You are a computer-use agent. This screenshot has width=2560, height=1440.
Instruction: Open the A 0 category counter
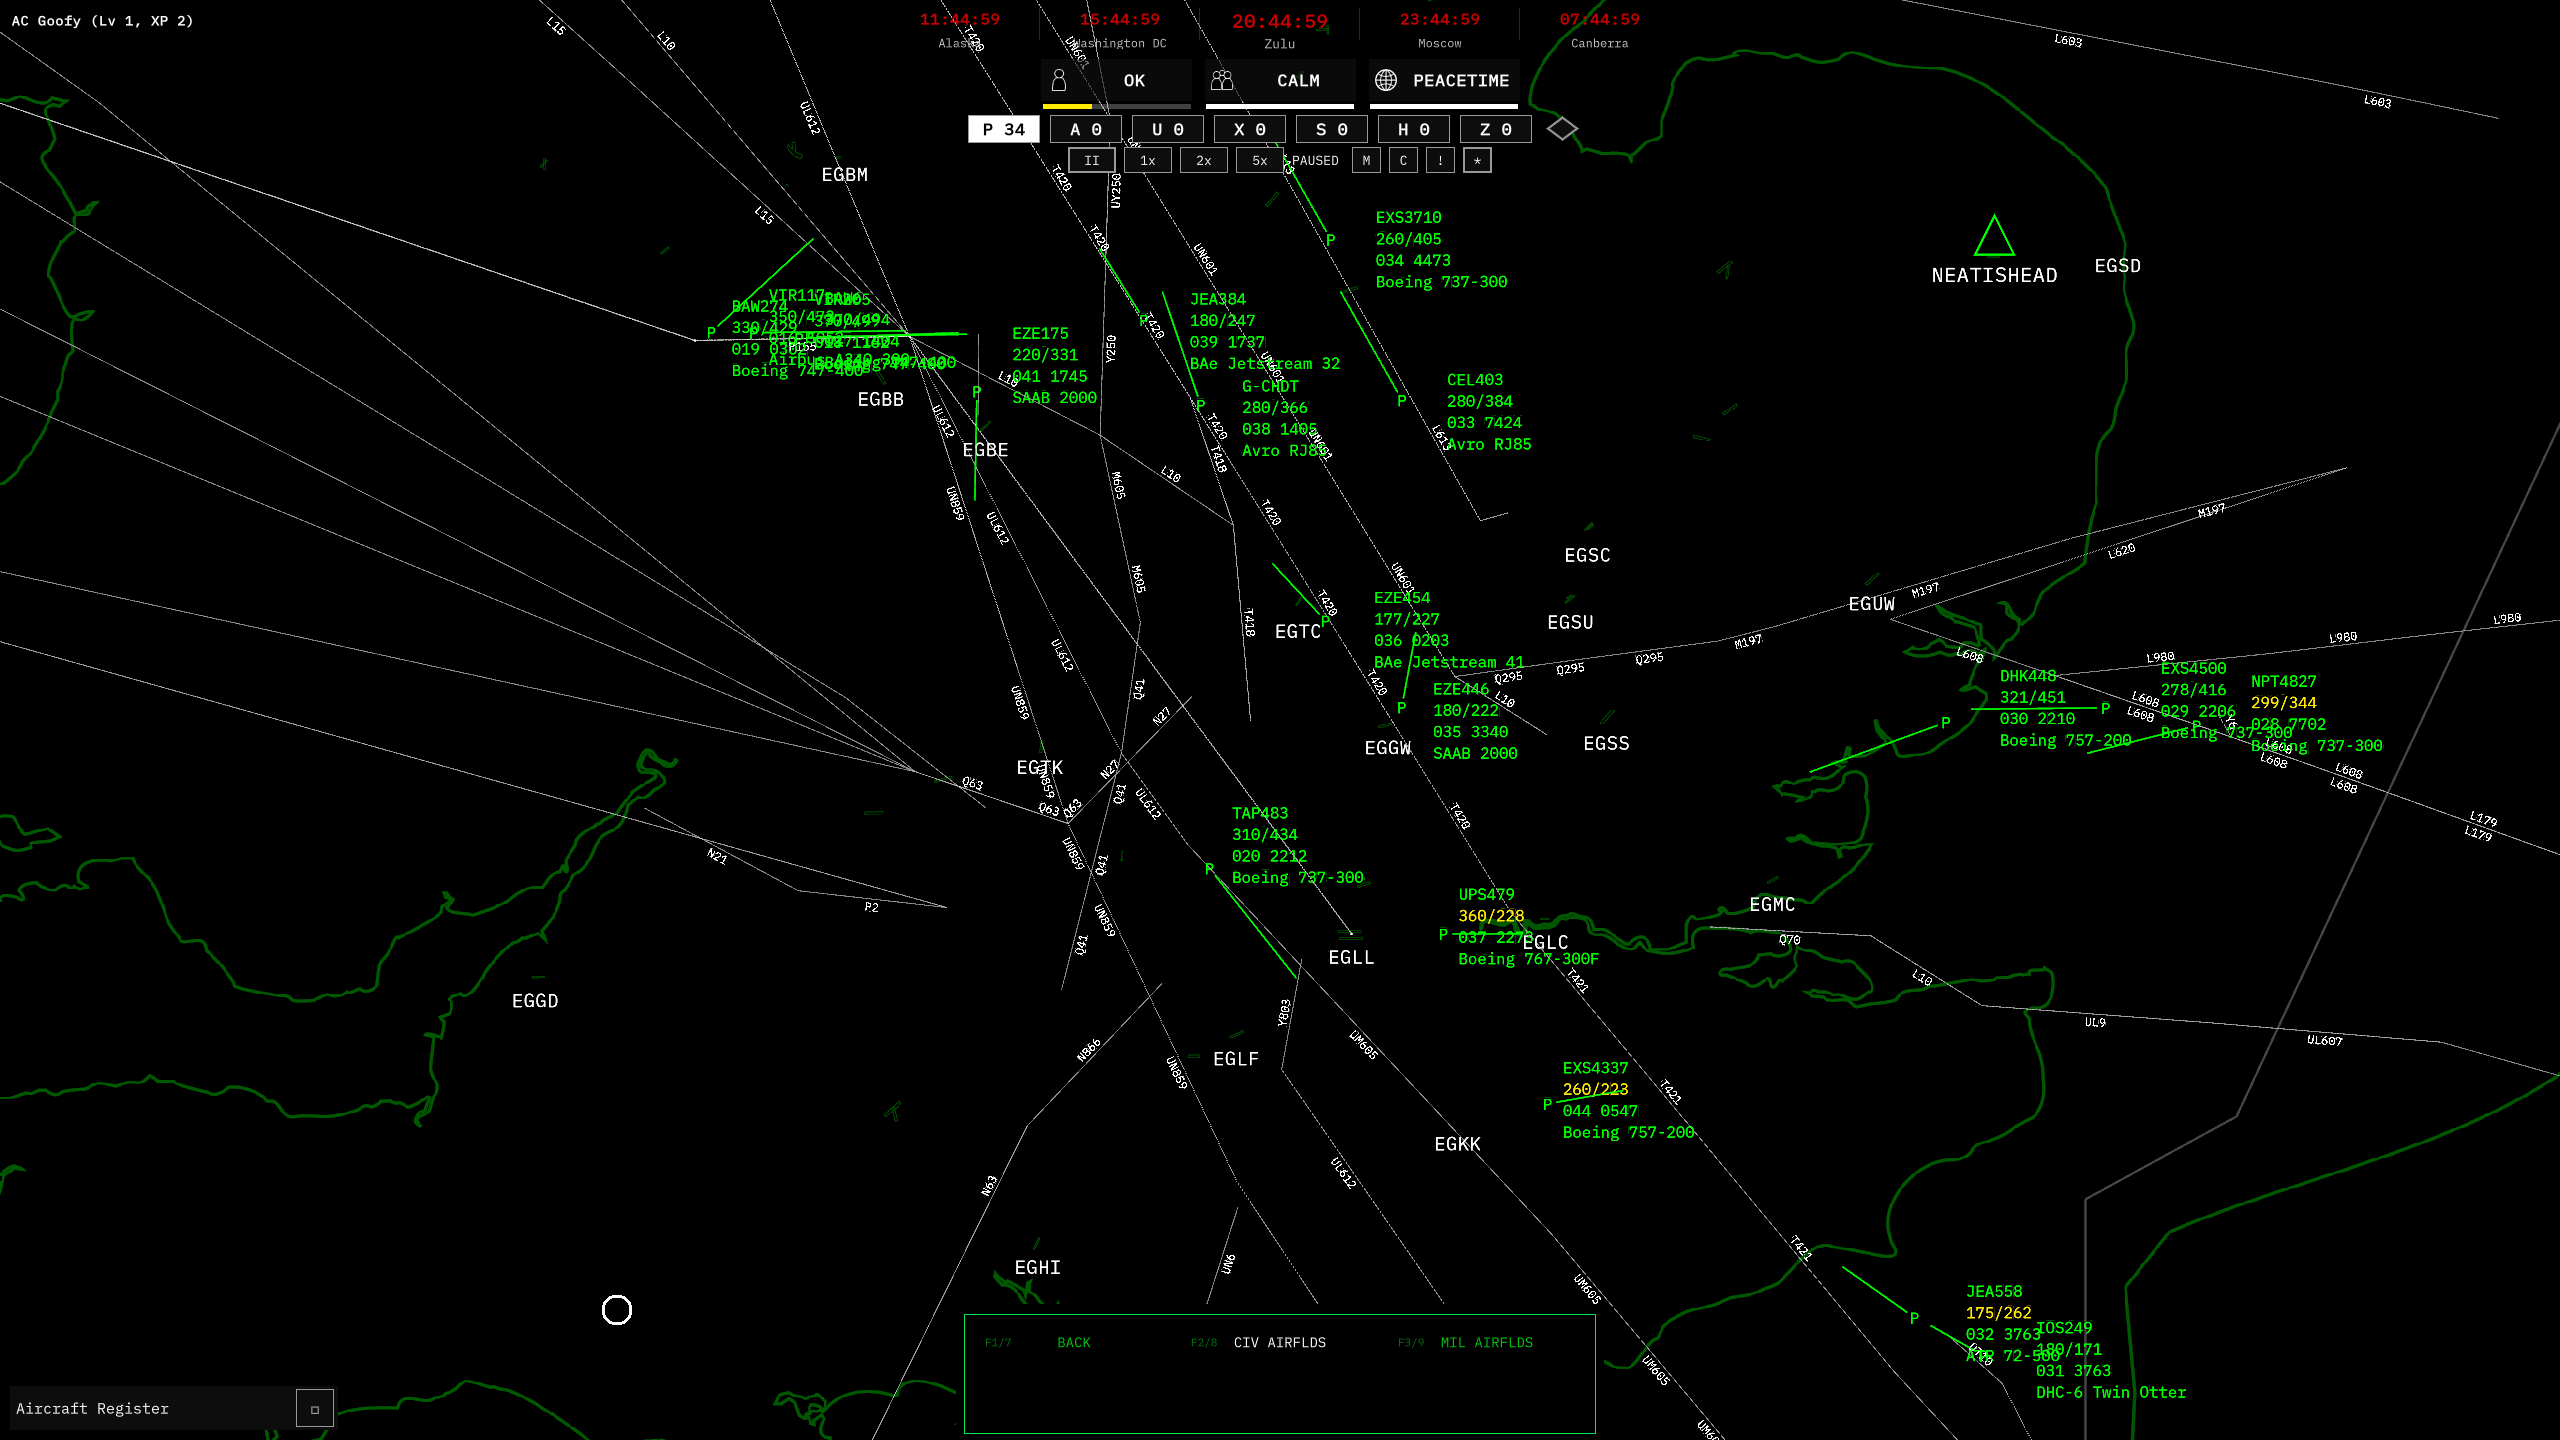(x=1085, y=129)
